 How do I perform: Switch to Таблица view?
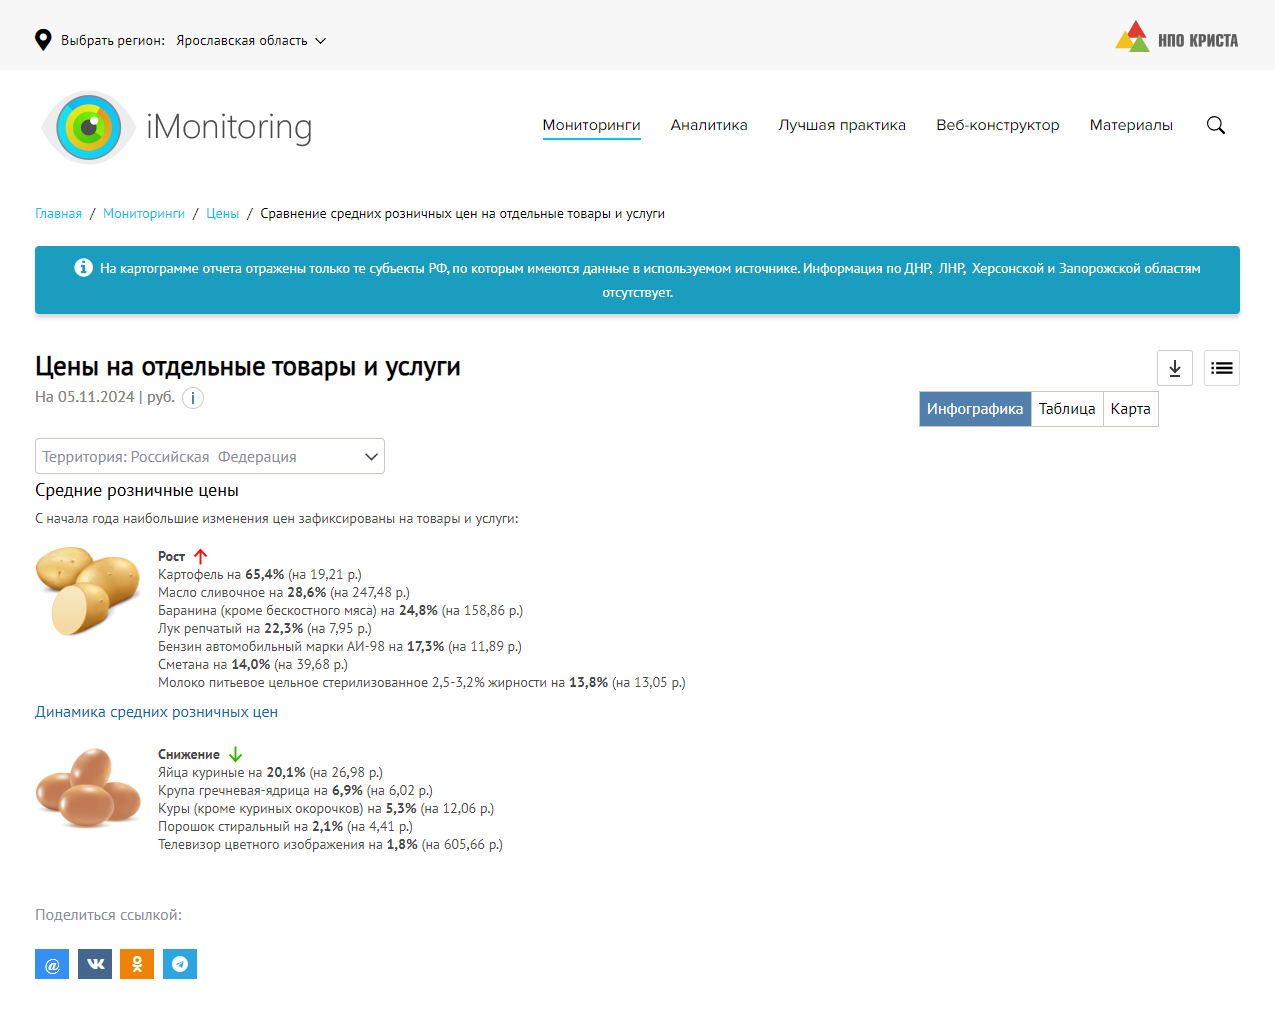pos(1066,409)
